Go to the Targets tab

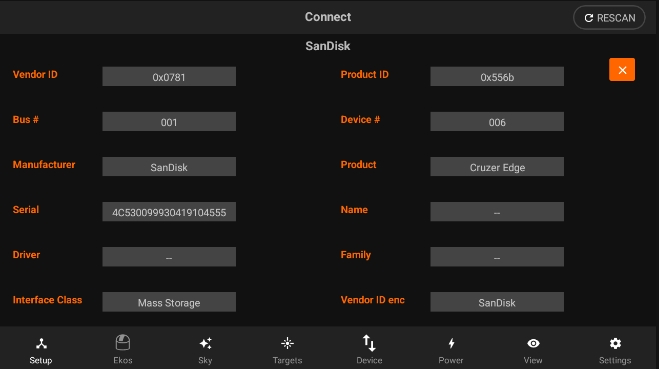[287, 349]
